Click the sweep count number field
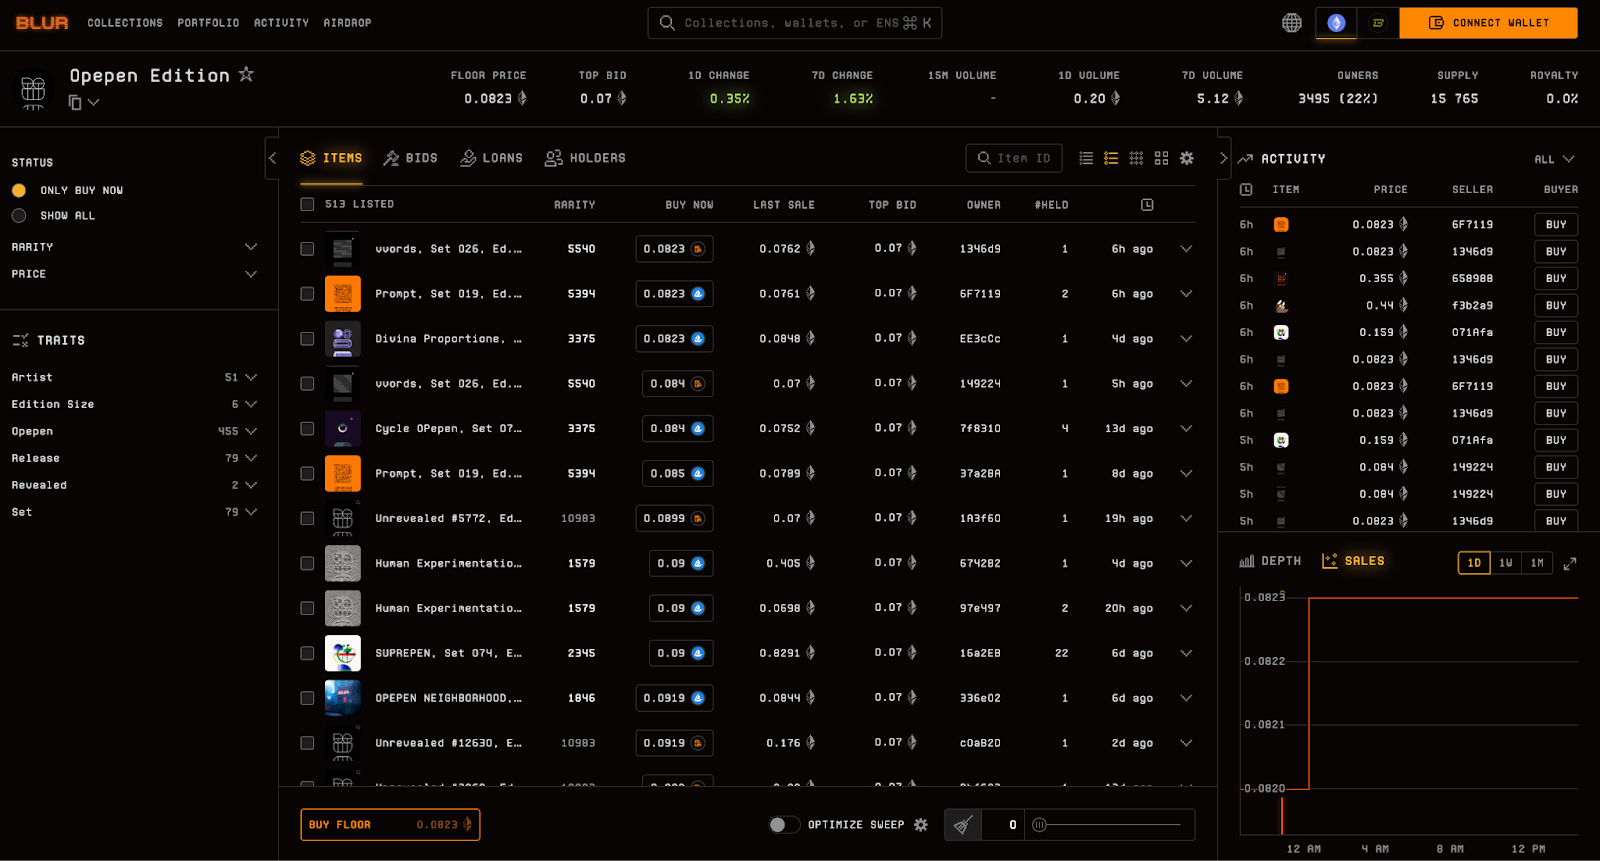This screenshot has height=861, width=1600. point(1003,825)
